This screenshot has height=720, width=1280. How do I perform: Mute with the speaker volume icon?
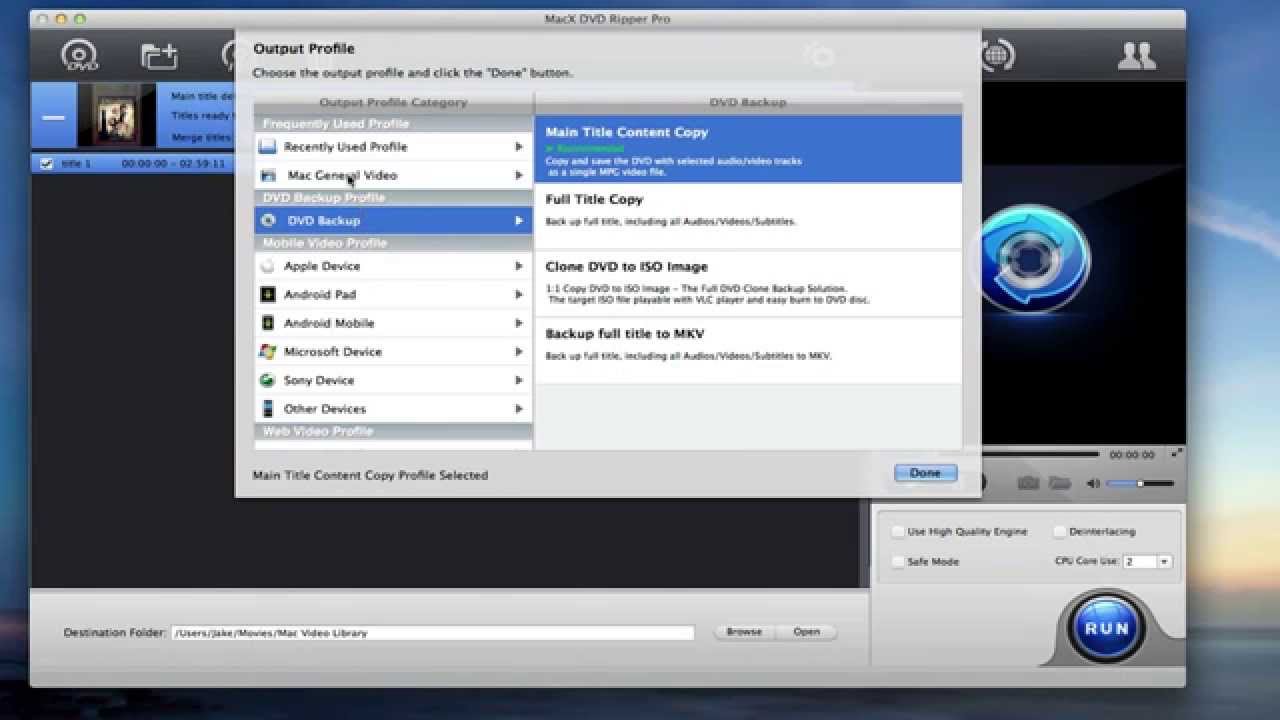[x=1093, y=483]
